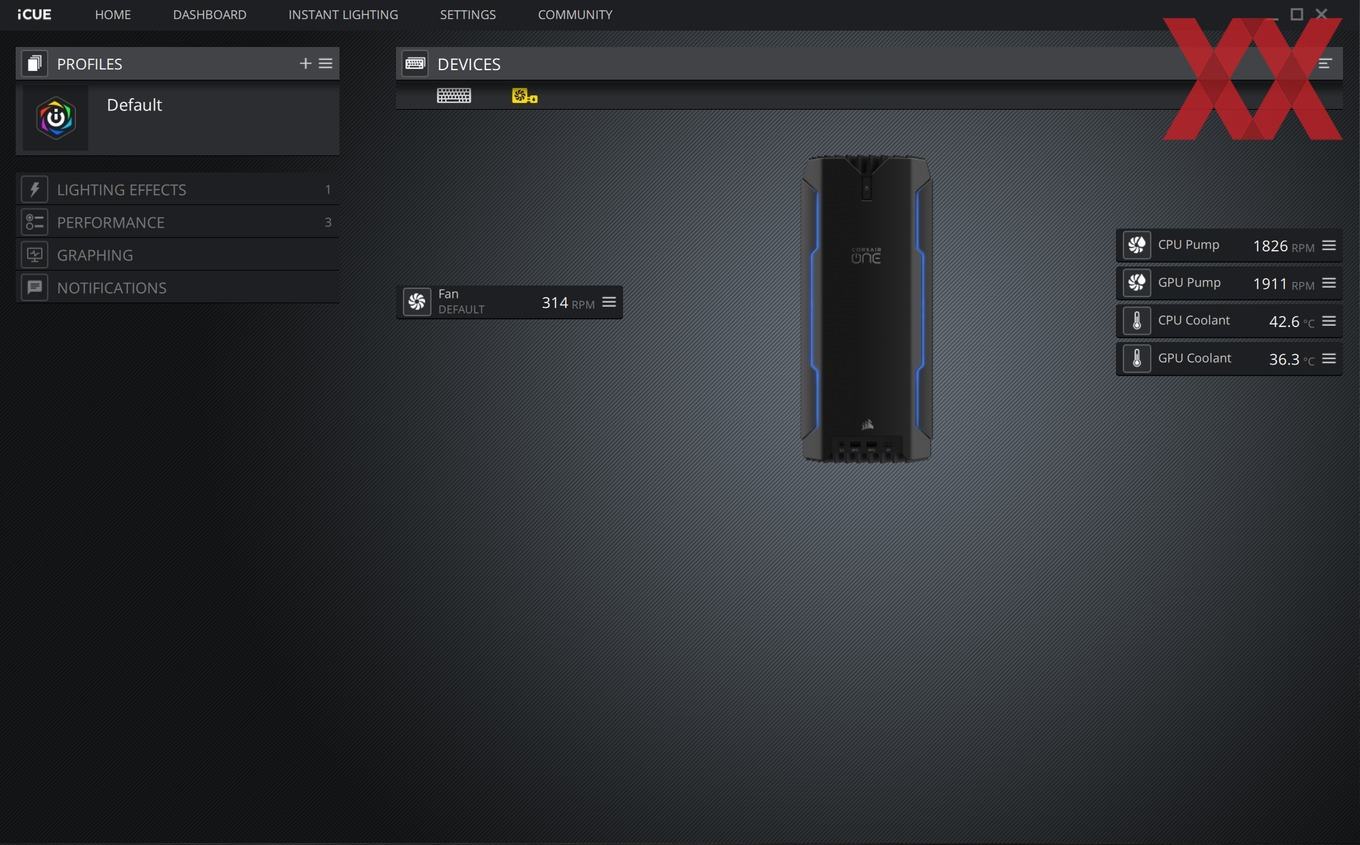Viewport: 1360px width, 845px height.
Task: Click the GPU Coolant thermometer icon
Action: pyautogui.click(x=1136, y=359)
